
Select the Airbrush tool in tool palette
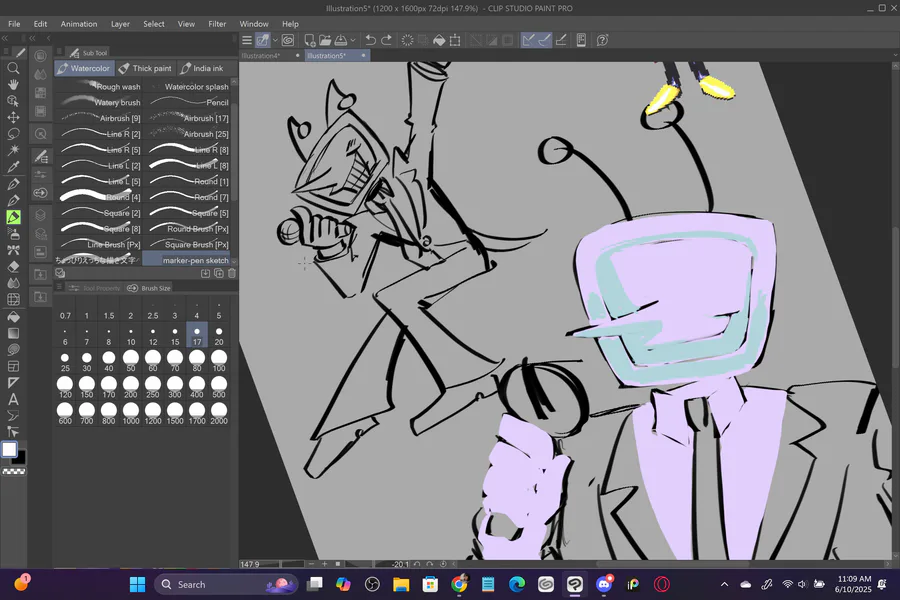13,234
